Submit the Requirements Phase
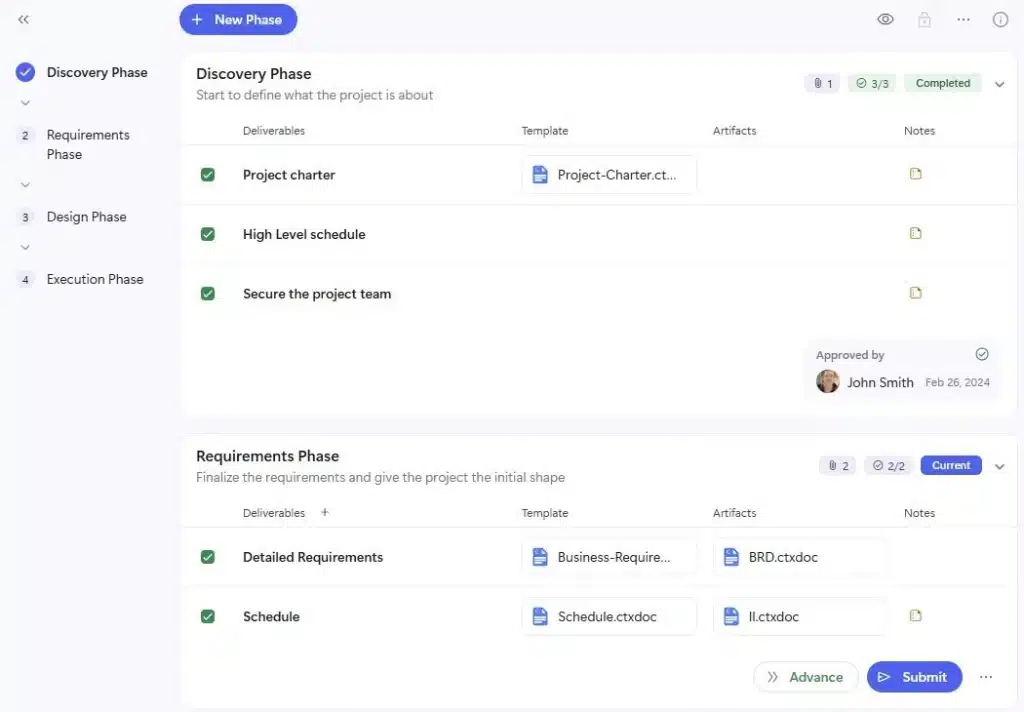The image size is (1024, 712). click(914, 677)
